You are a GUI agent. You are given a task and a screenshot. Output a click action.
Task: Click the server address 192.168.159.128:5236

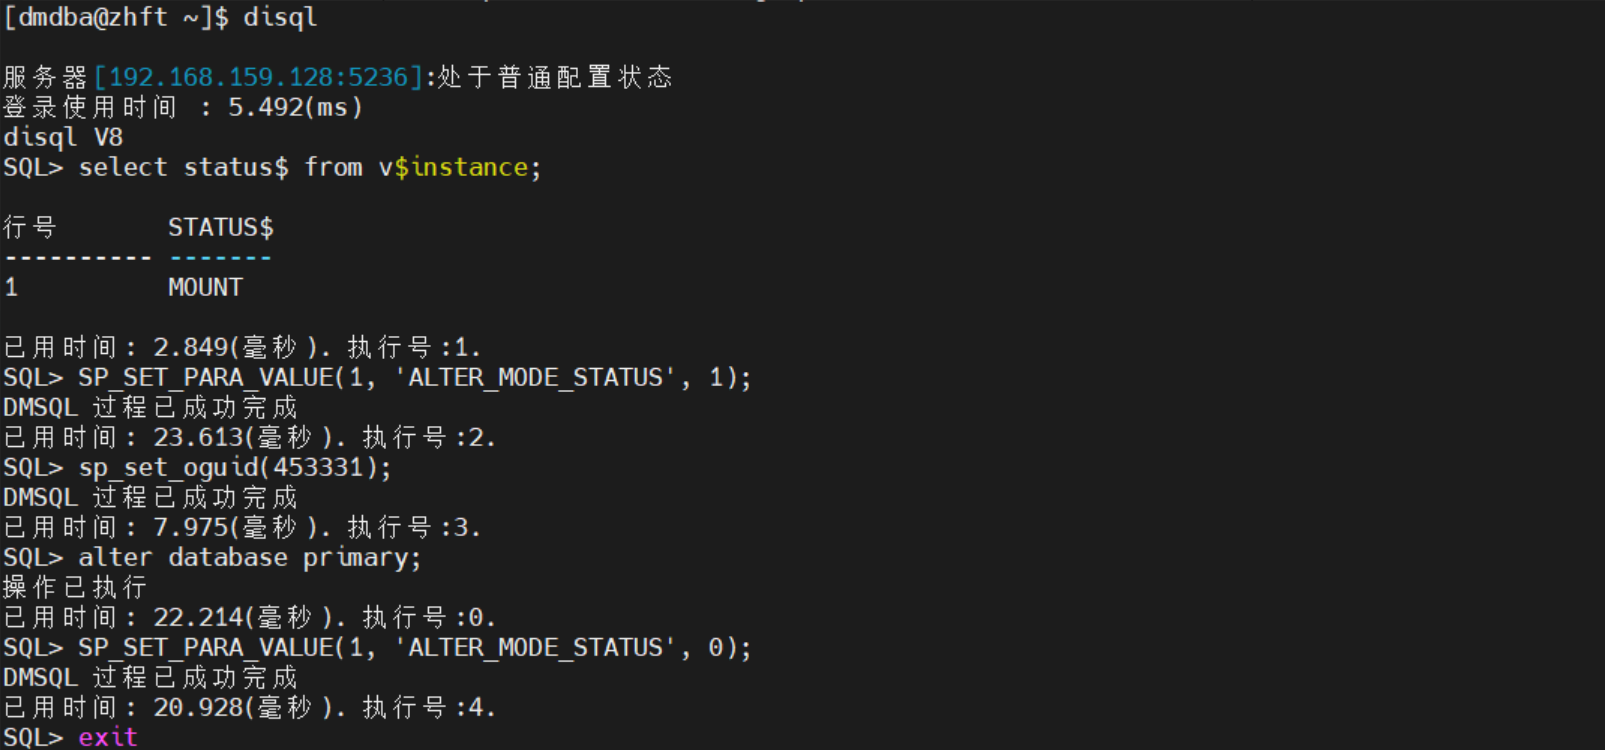point(259,77)
